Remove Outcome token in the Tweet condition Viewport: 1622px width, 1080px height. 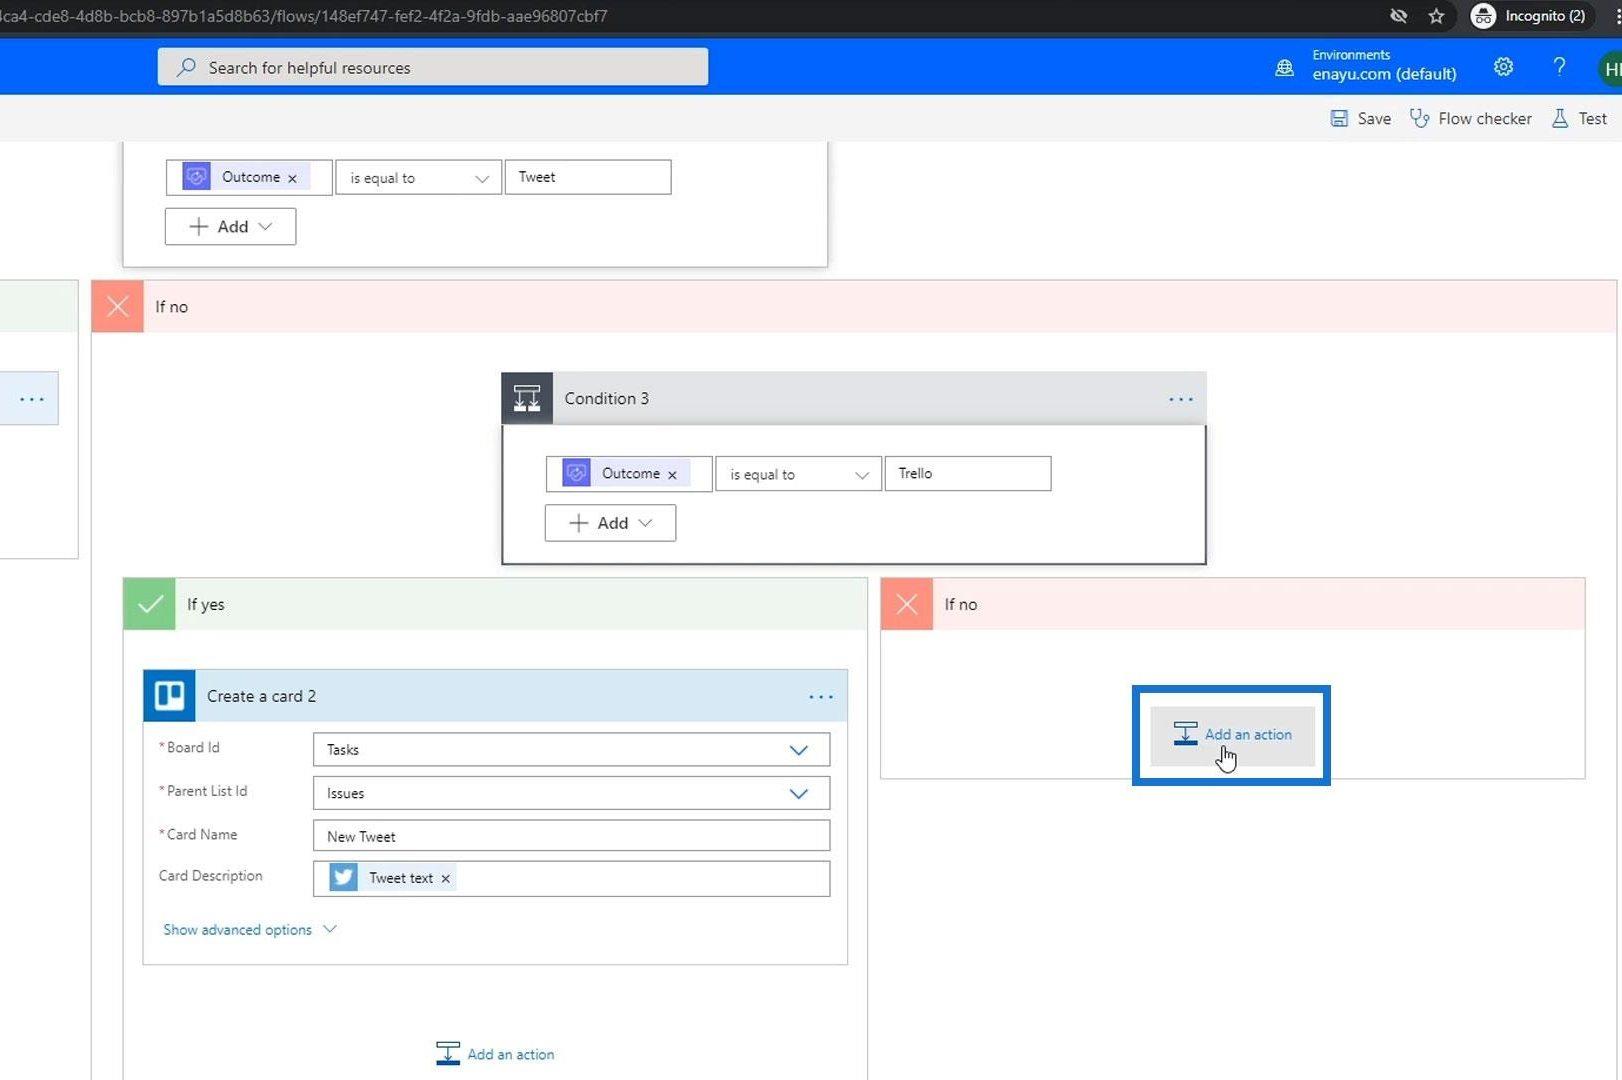(292, 178)
